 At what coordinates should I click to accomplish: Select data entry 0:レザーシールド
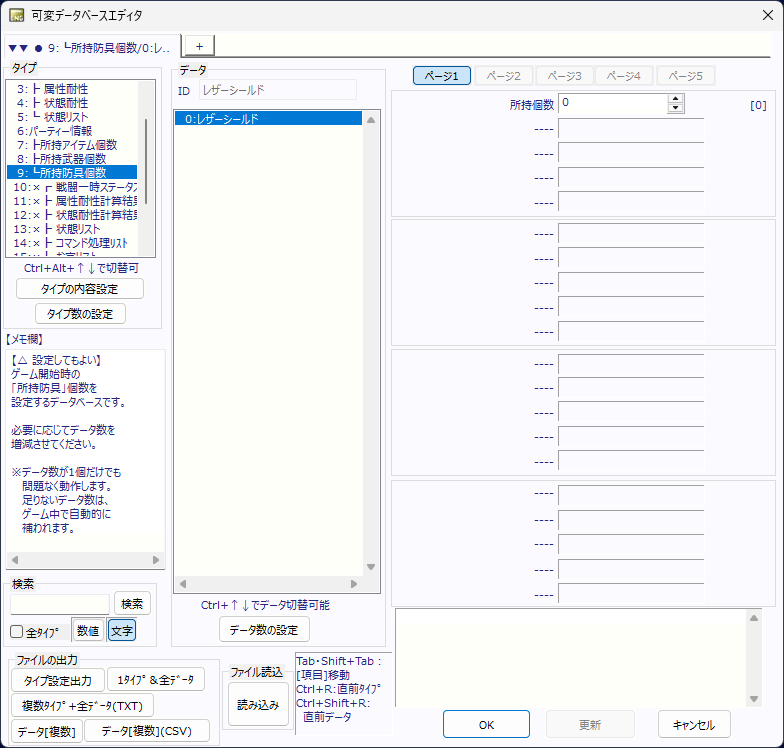(x=267, y=119)
